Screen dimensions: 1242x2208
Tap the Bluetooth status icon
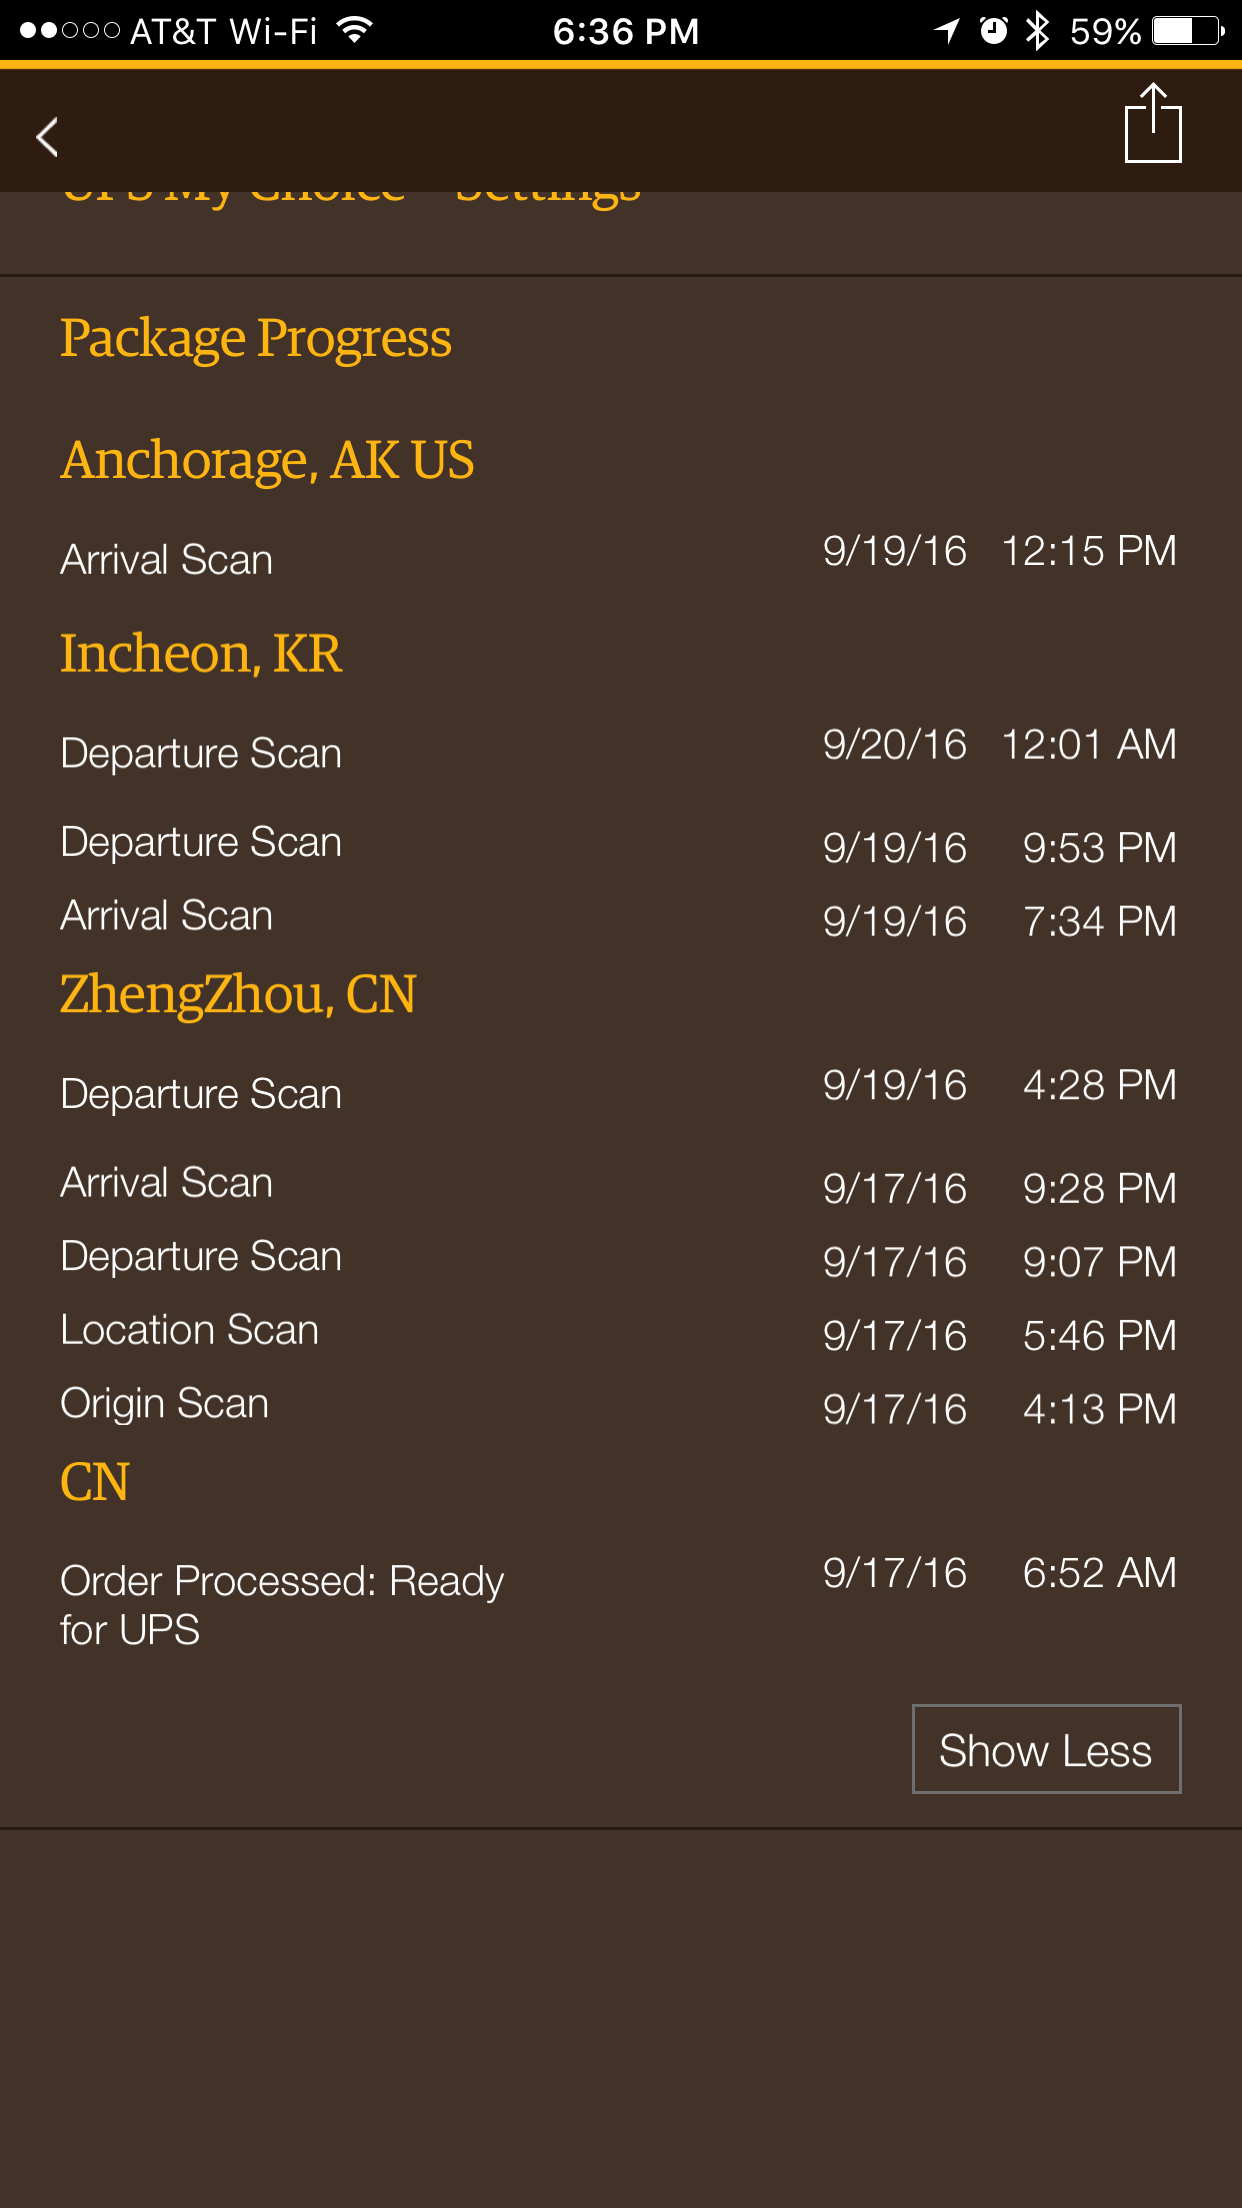click(x=1038, y=31)
